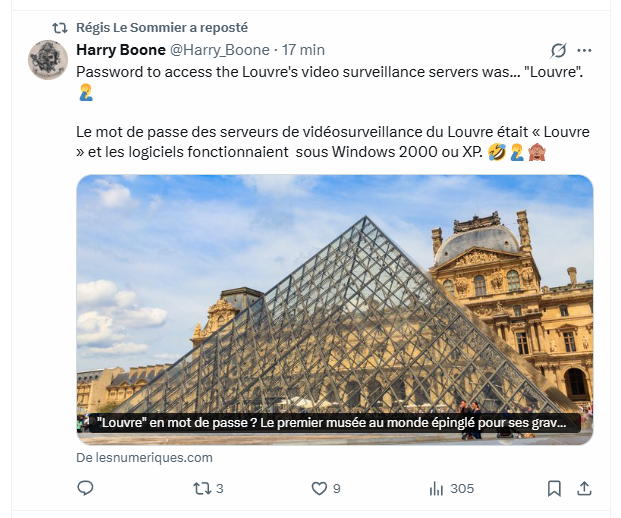621x518 pixels.
Task: Open Harry Boone's profile avatar
Action: tap(48, 60)
